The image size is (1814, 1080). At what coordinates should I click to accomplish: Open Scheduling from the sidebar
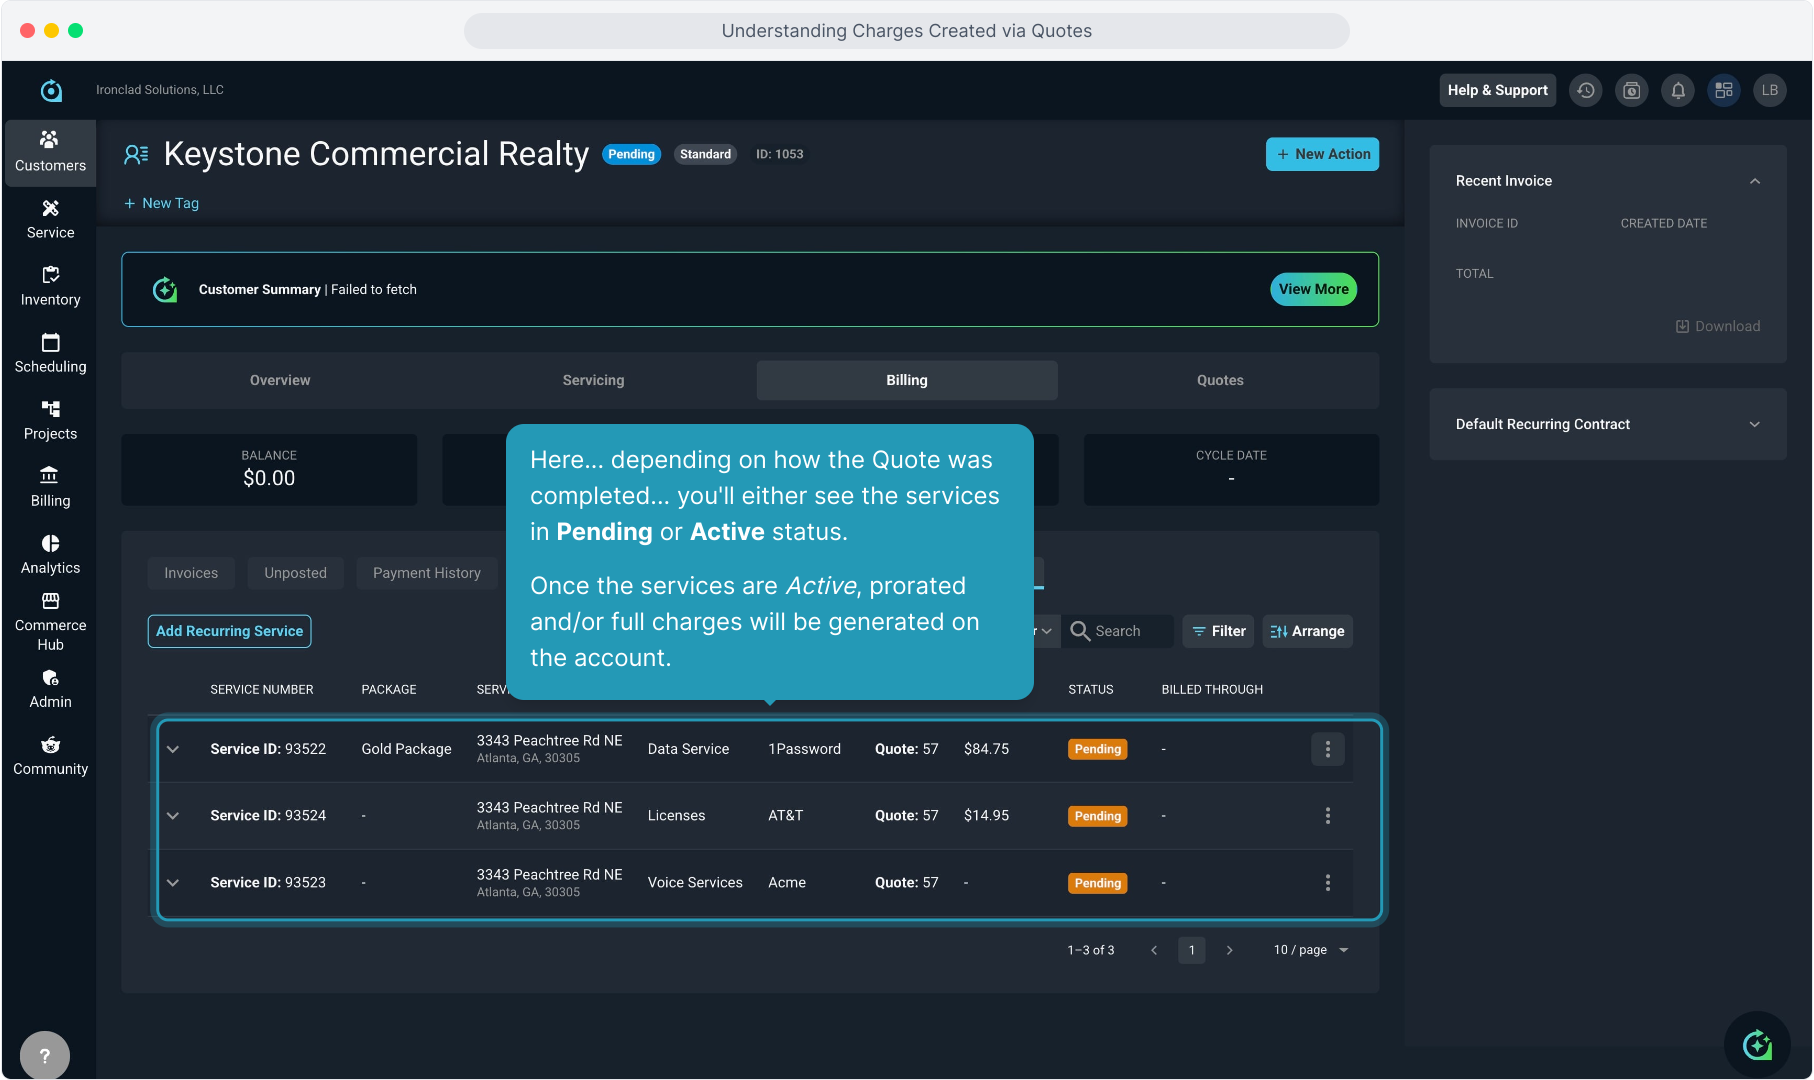coord(50,353)
